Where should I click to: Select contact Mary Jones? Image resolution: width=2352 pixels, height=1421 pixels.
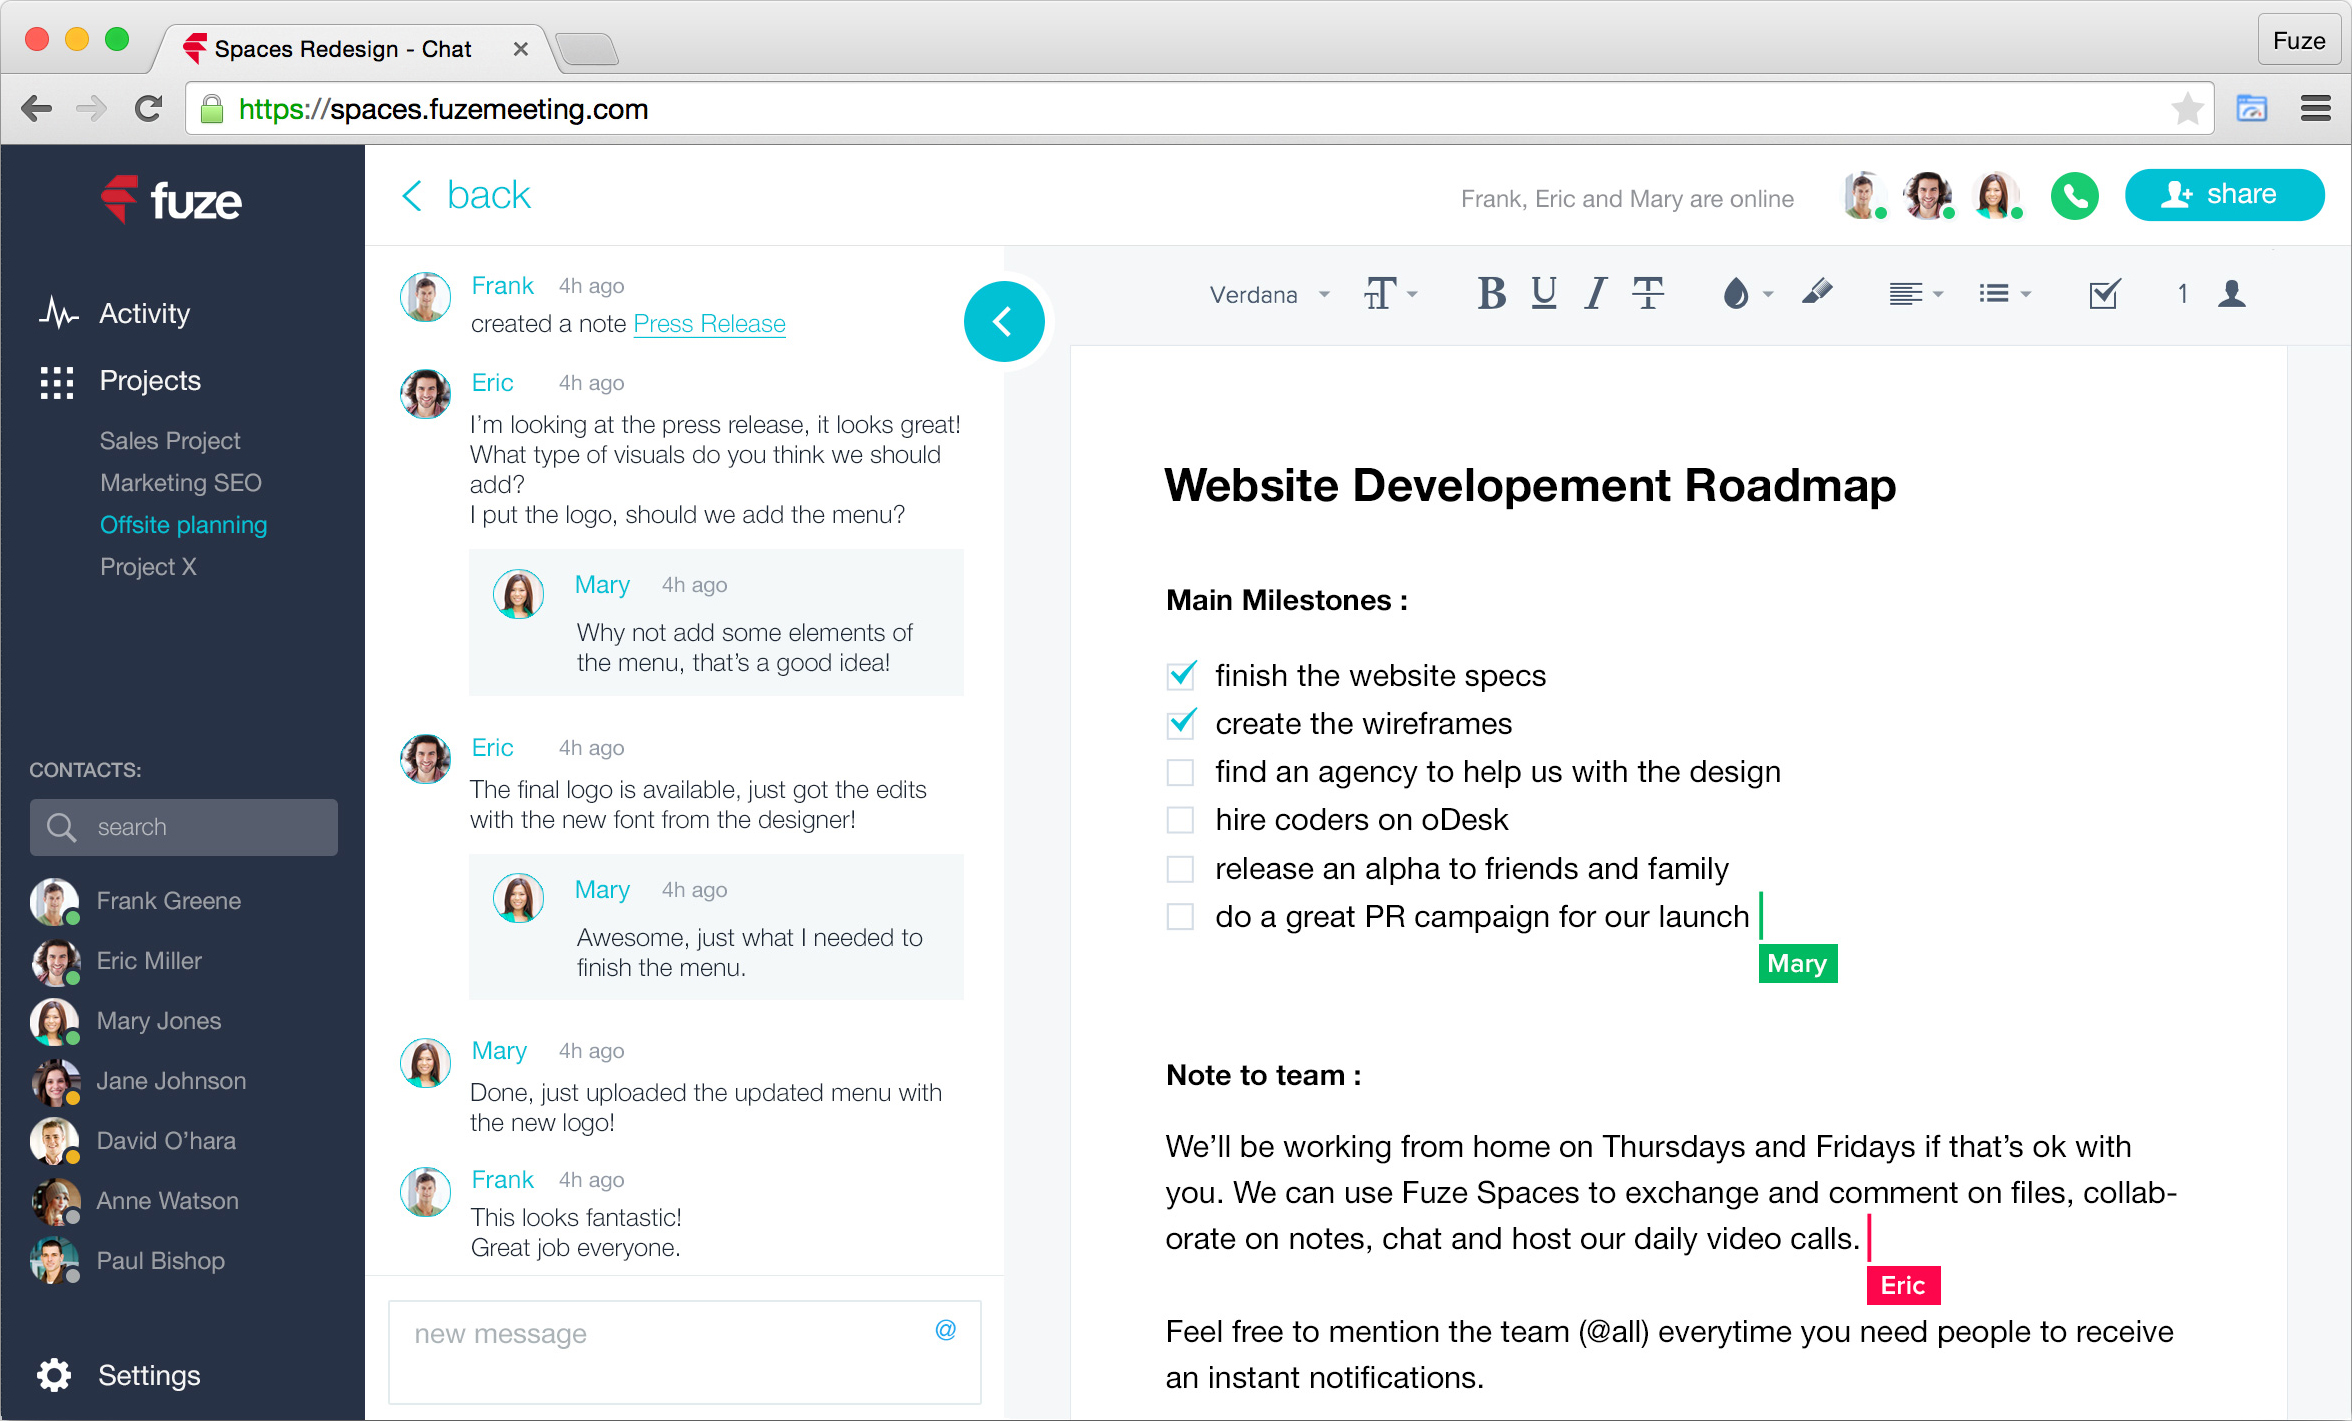click(x=127, y=1021)
